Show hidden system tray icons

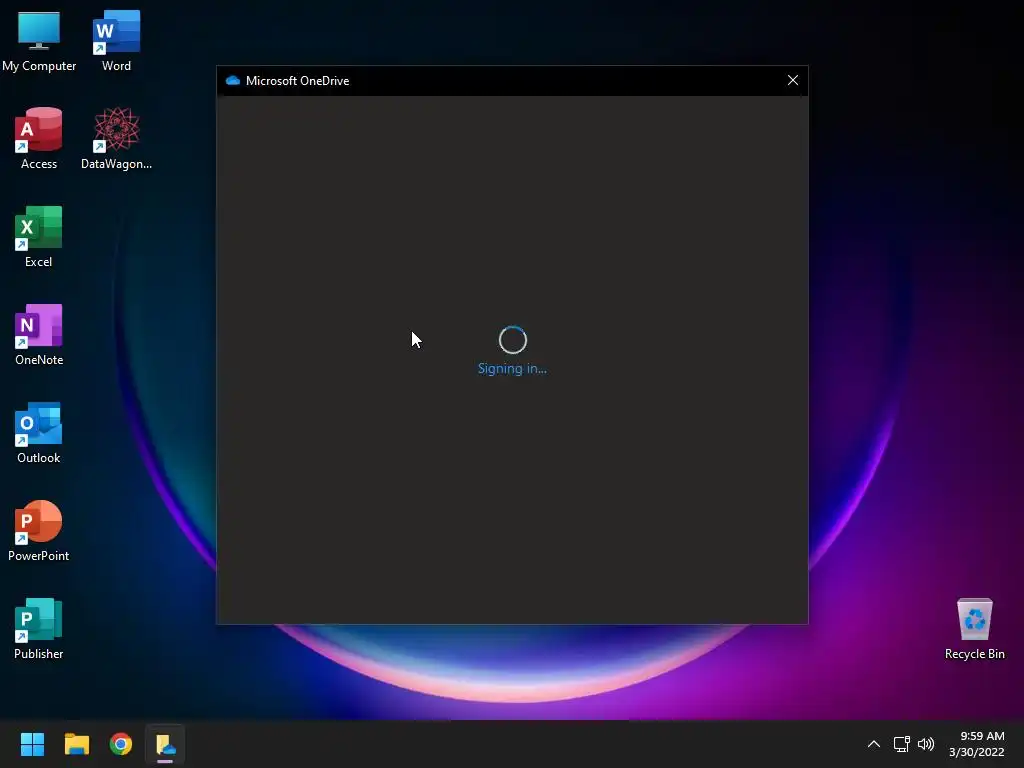(x=873, y=744)
